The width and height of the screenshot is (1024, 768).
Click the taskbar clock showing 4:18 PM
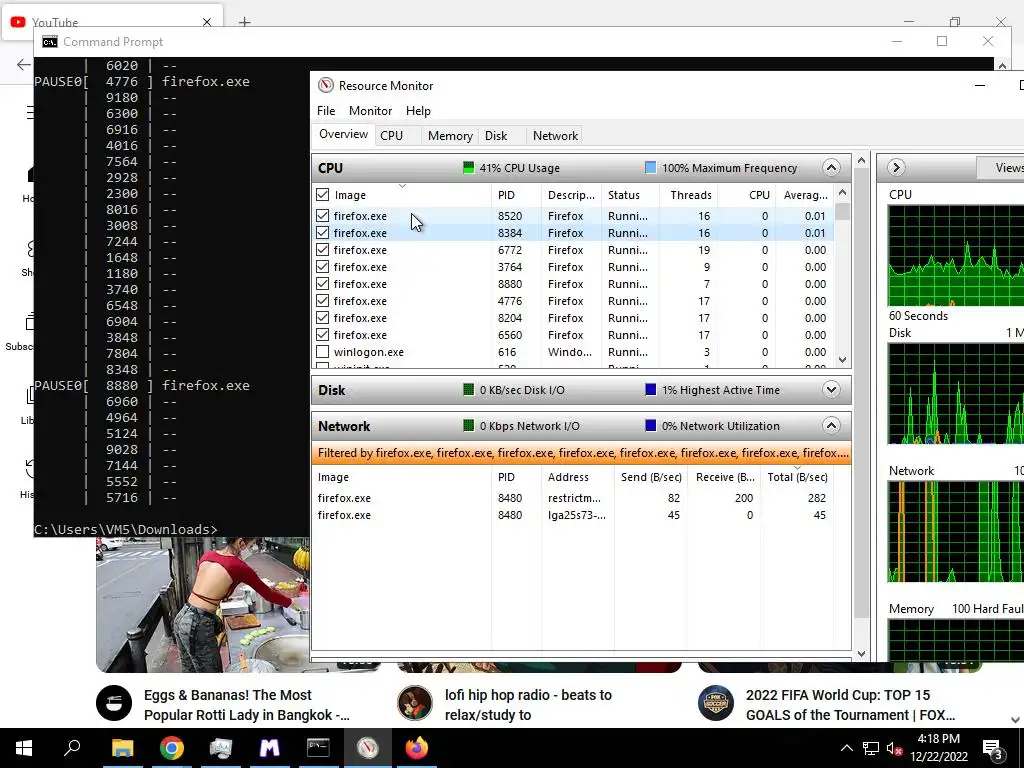click(938, 748)
